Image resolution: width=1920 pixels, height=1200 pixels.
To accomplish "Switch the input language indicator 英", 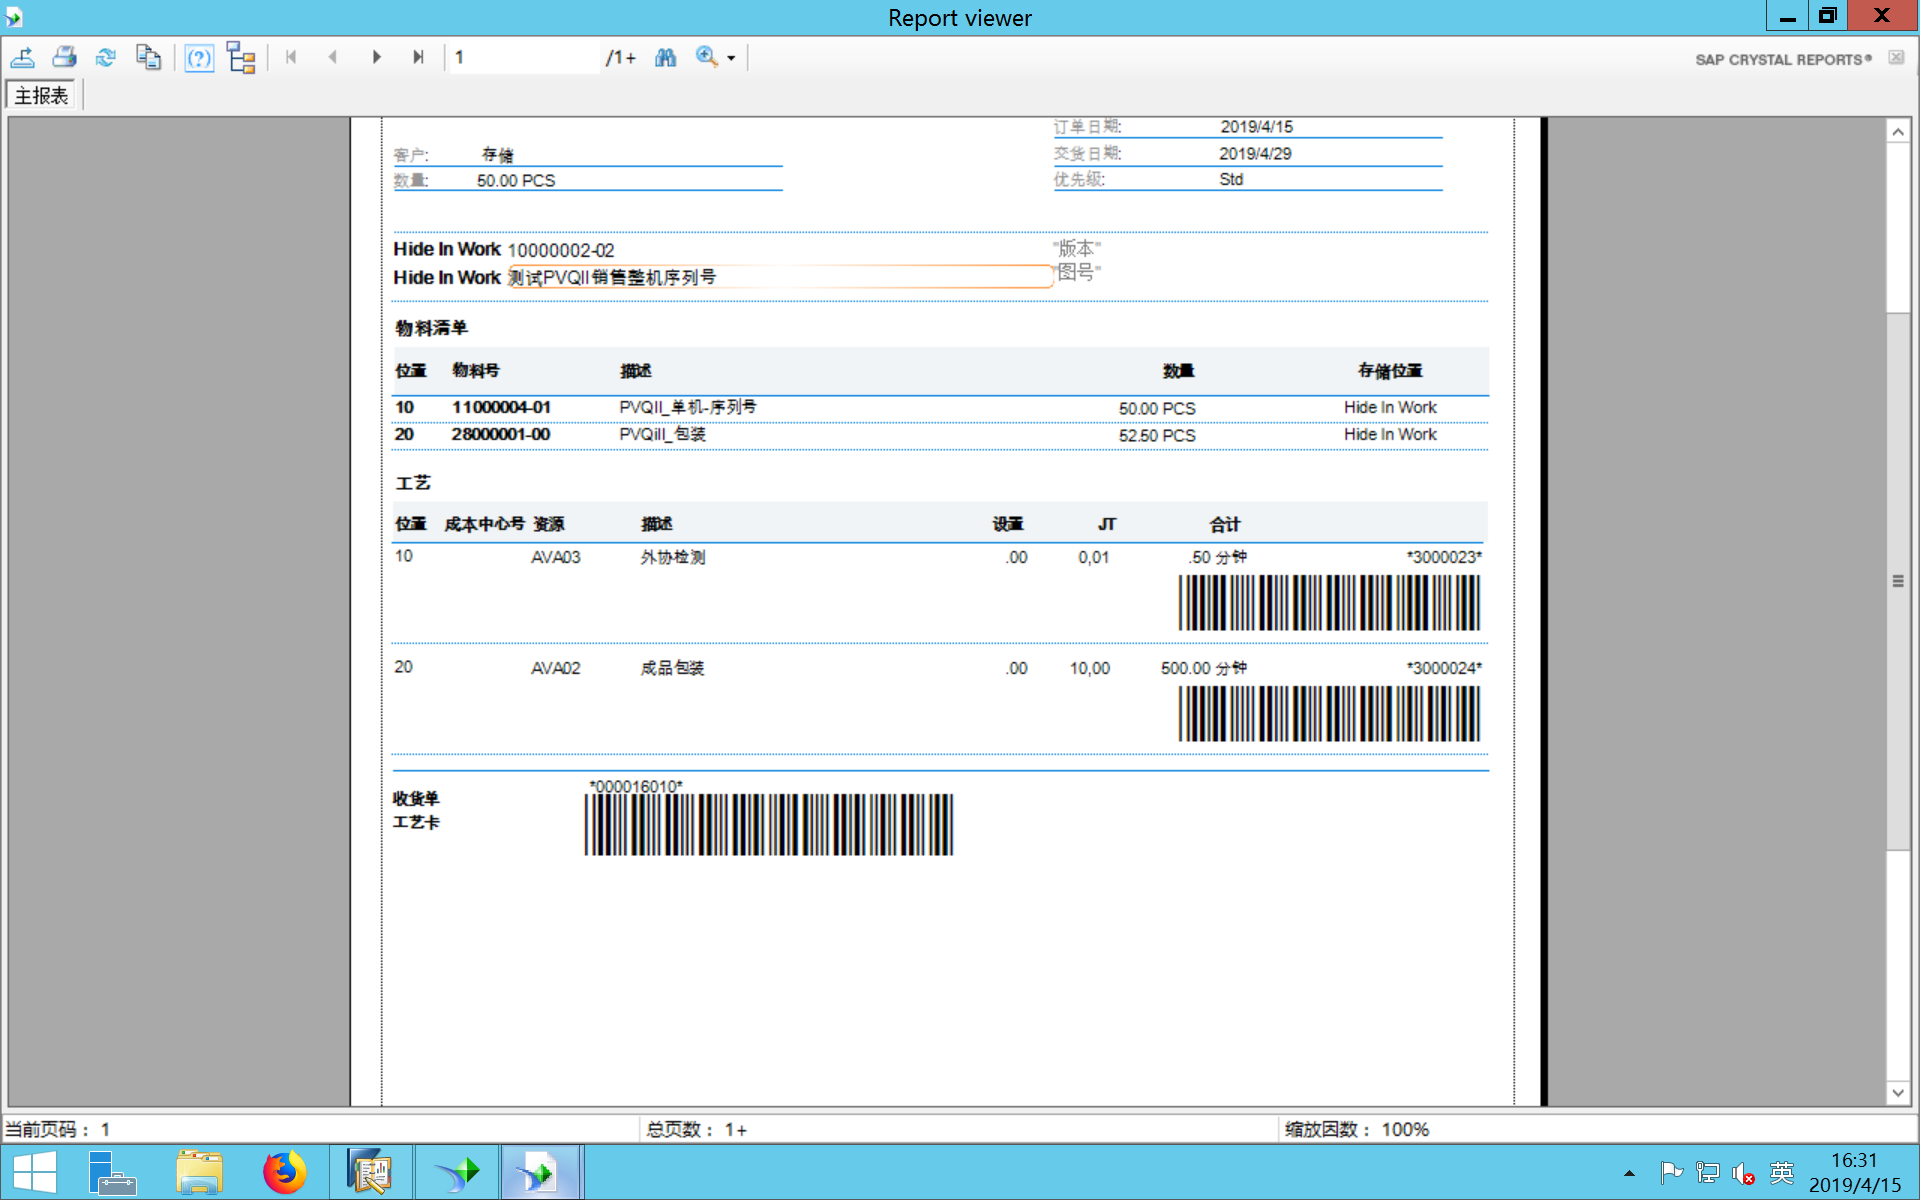I will tap(1781, 1172).
